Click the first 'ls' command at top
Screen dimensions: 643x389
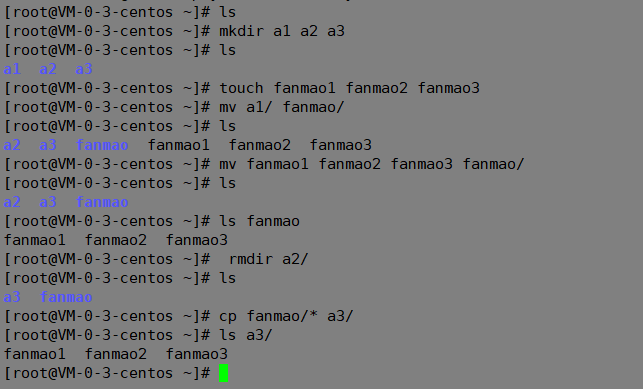tap(228, 12)
